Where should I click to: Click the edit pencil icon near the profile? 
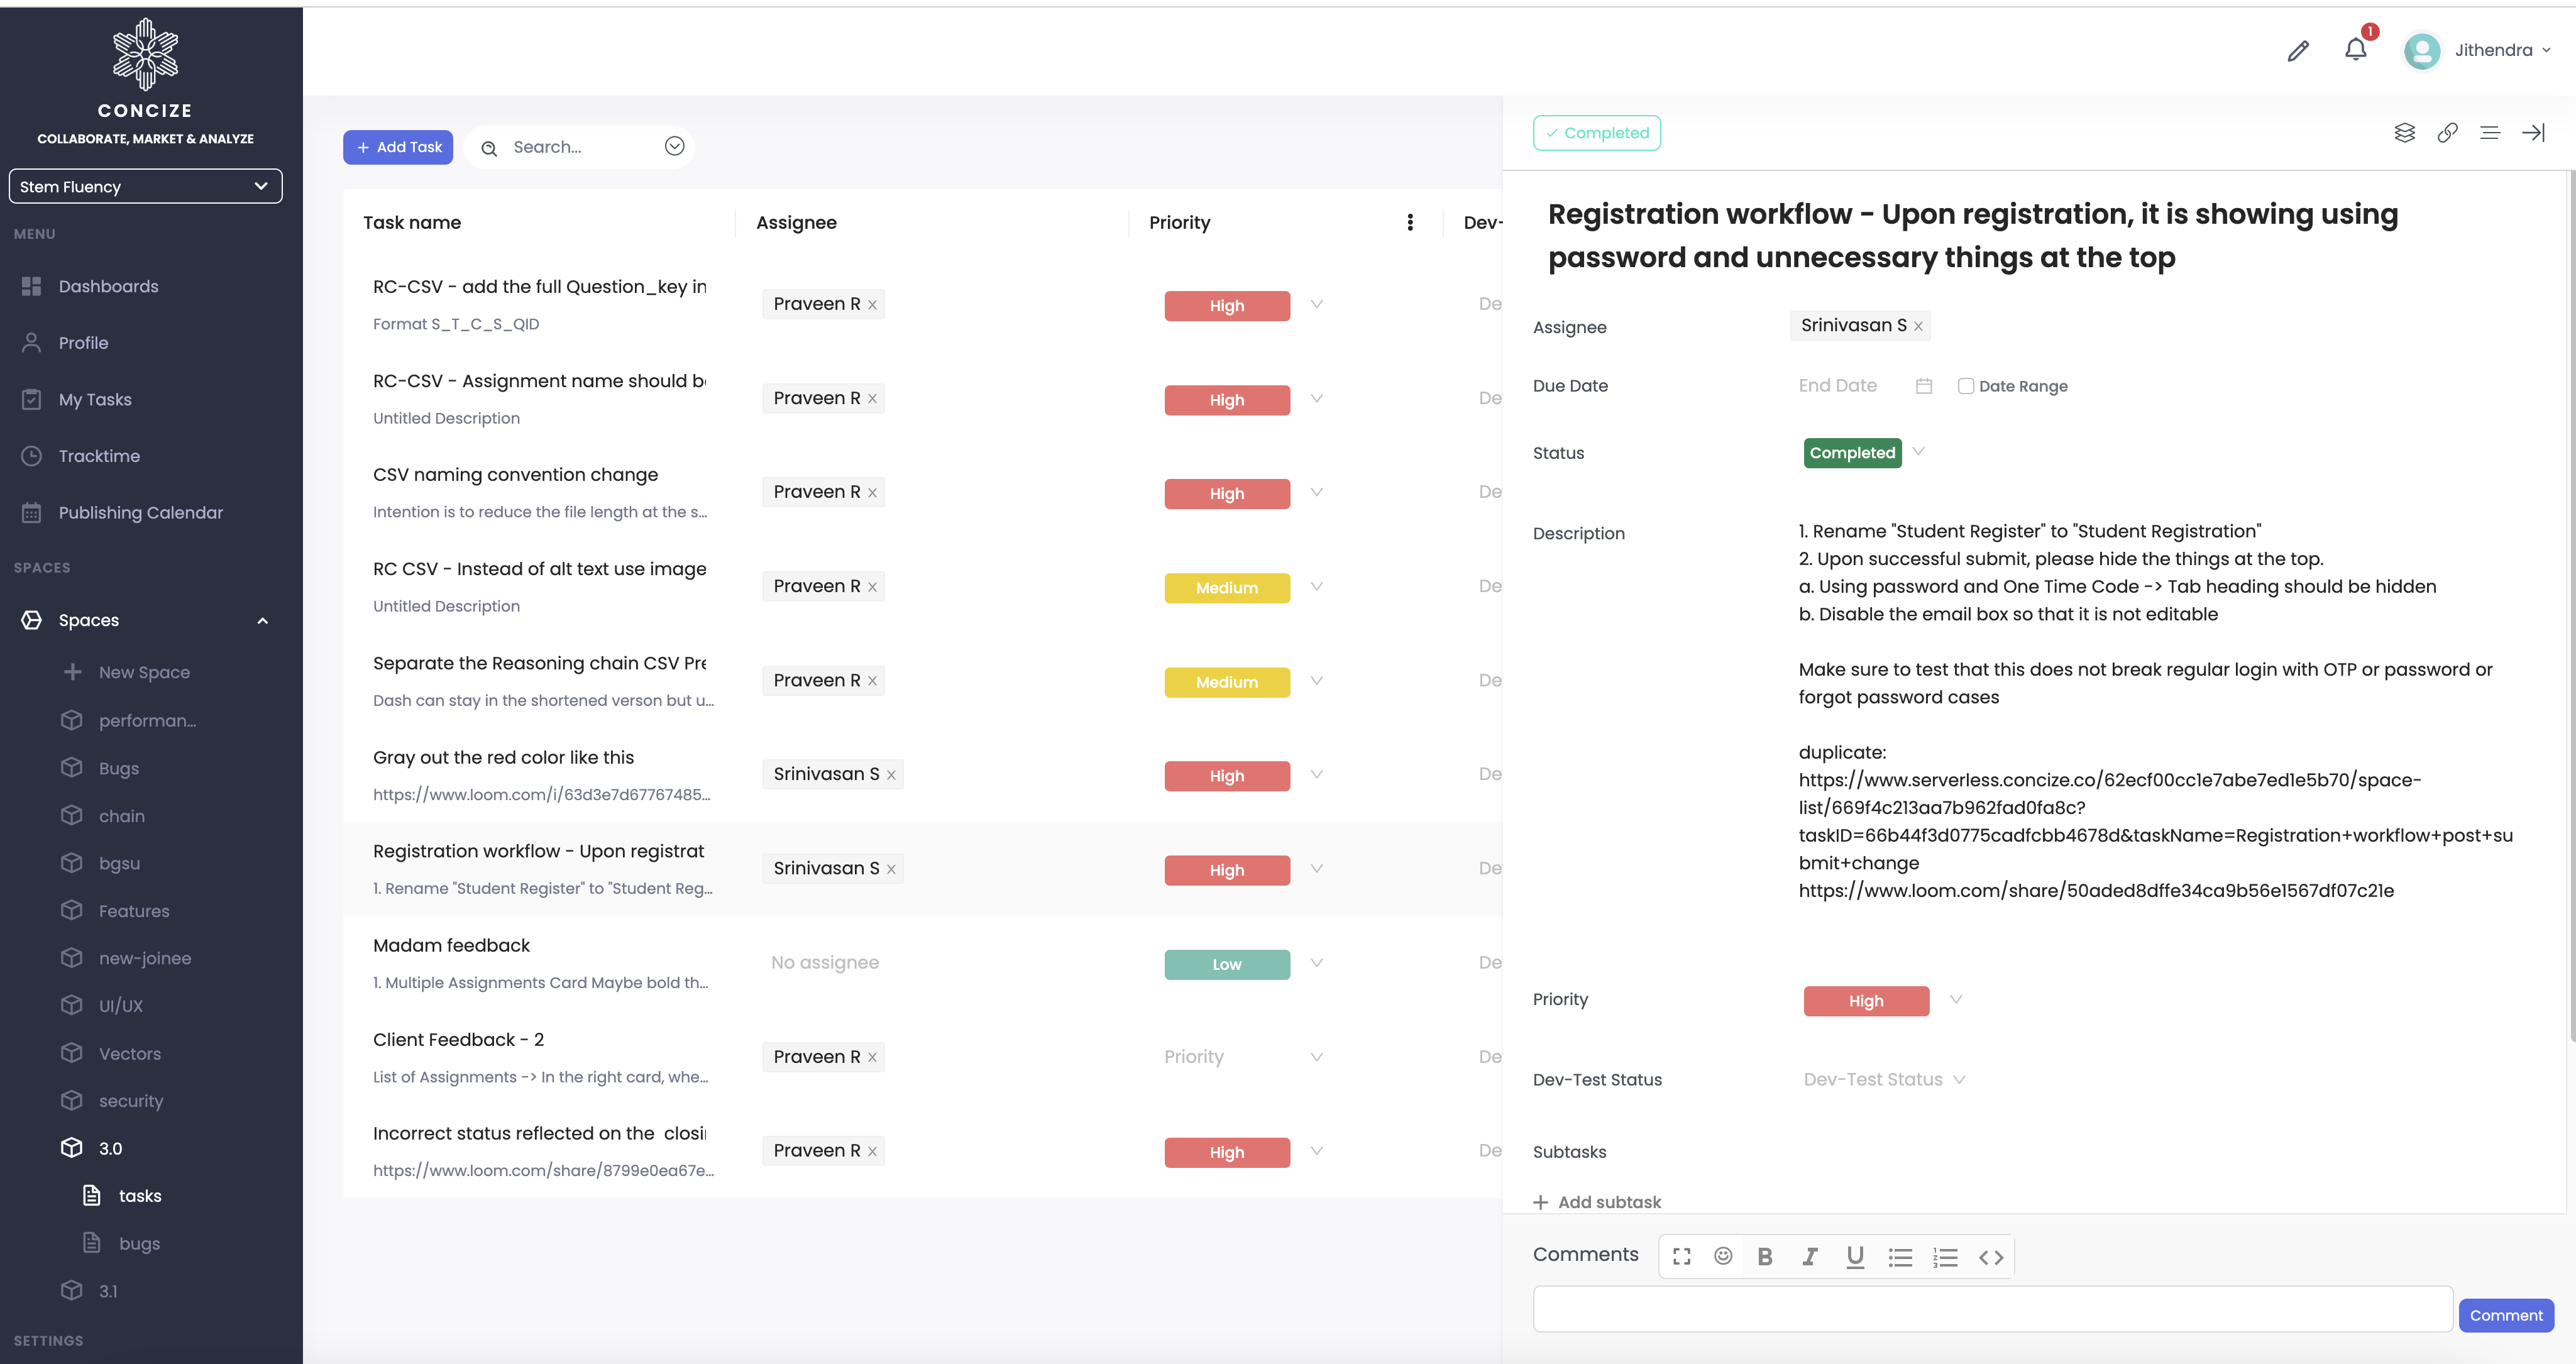click(x=2298, y=50)
